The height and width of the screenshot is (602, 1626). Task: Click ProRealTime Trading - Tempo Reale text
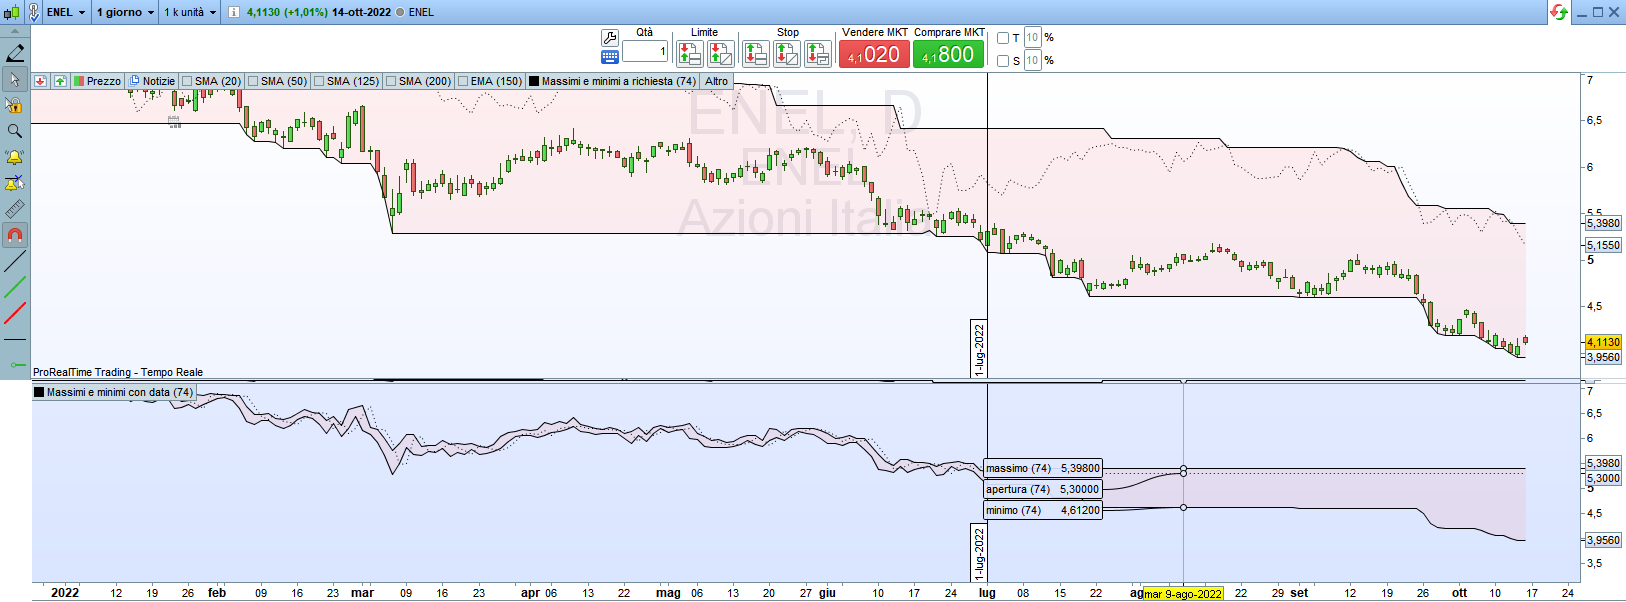(118, 372)
